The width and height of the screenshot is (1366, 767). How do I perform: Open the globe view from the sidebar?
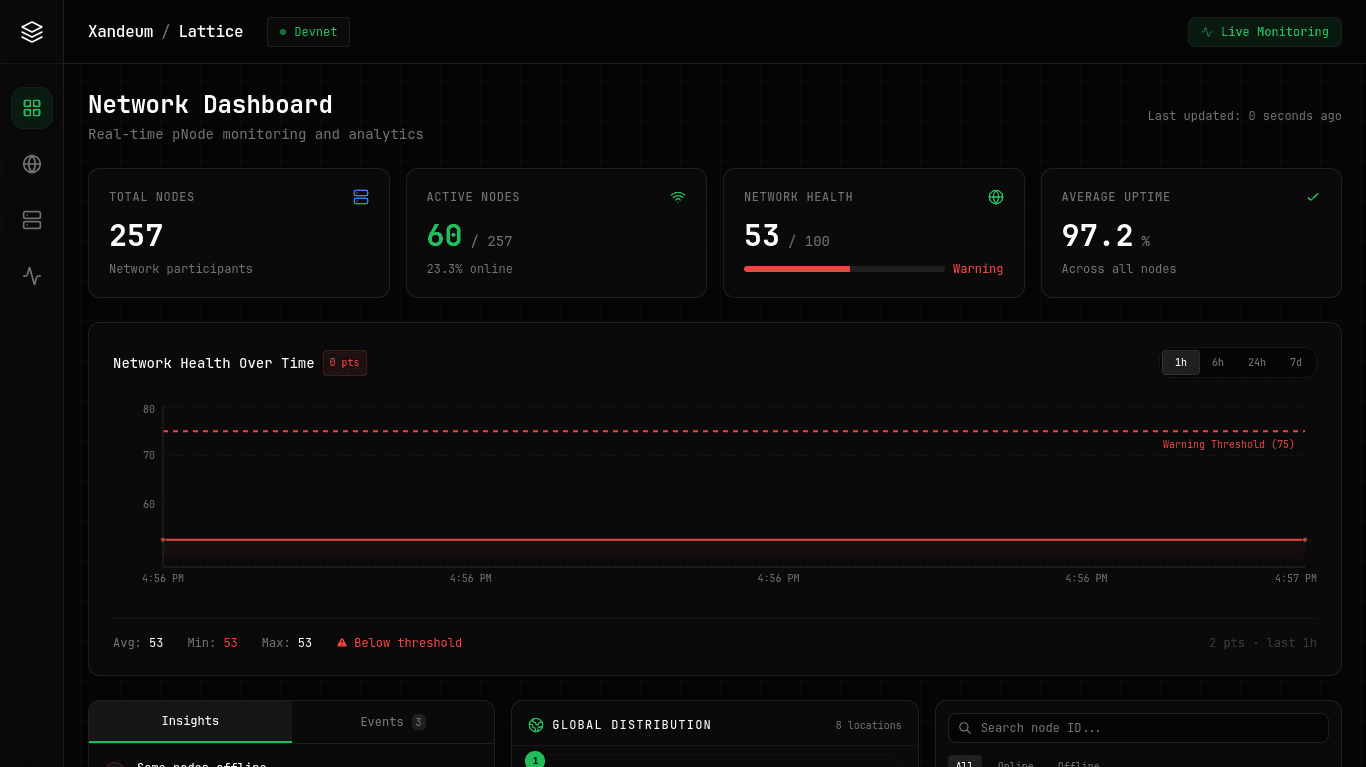31,164
